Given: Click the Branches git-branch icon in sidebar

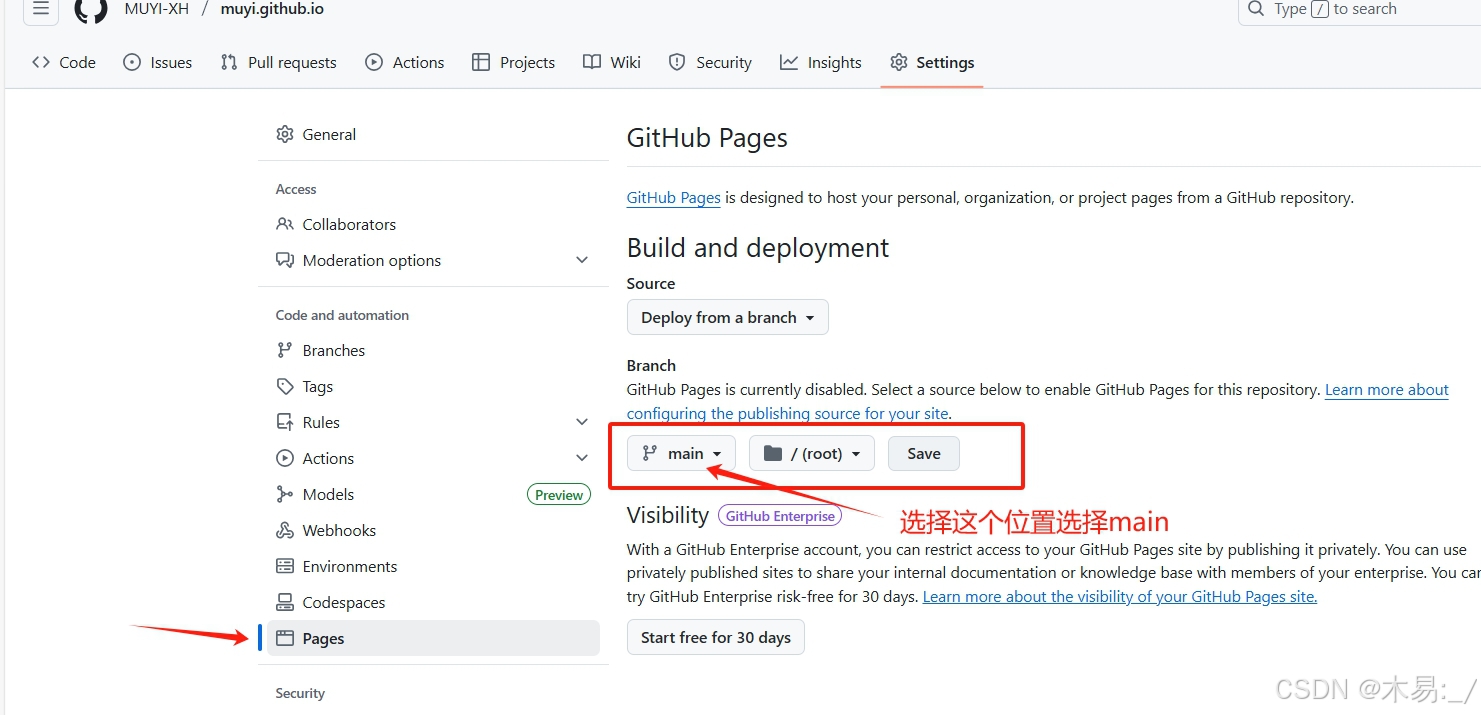Looking at the screenshot, I should [x=285, y=350].
